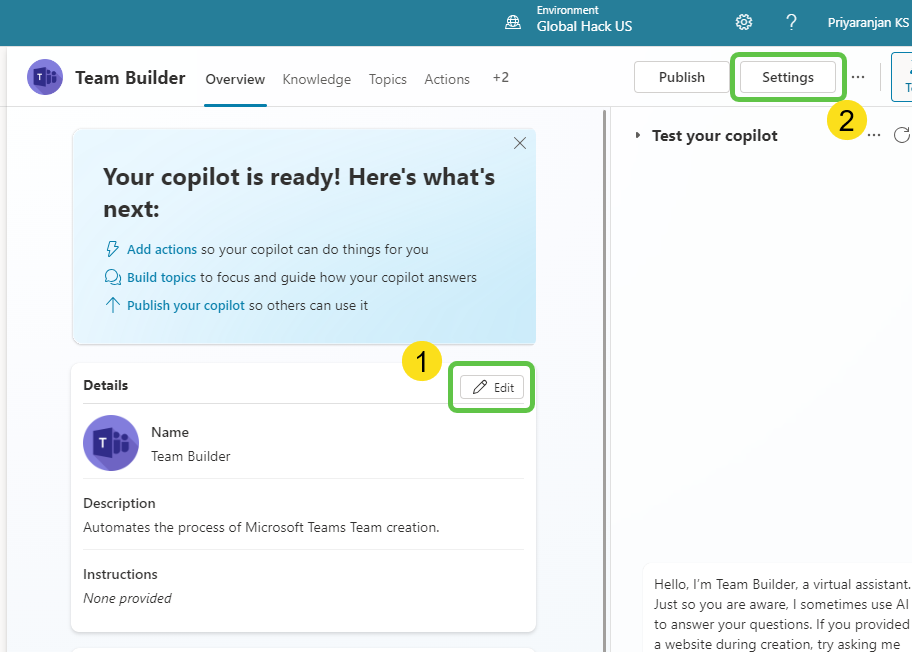Edit the copilot Details
The width and height of the screenshot is (912, 652).
492,387
